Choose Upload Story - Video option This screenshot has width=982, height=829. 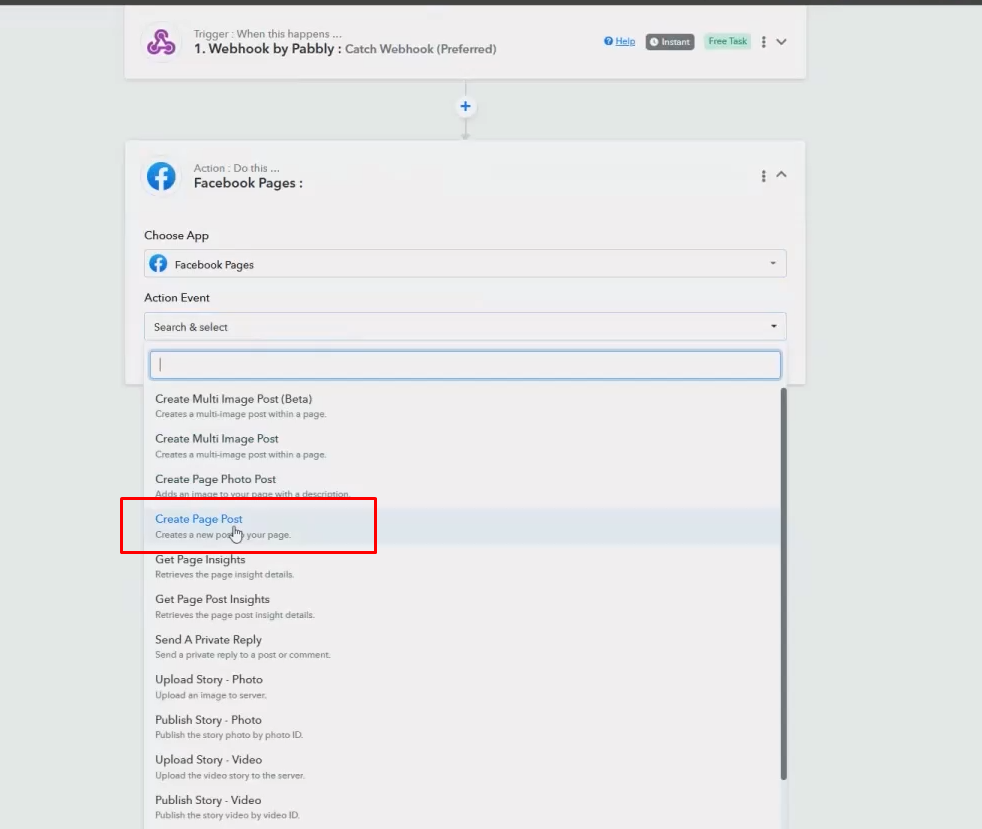462,766
